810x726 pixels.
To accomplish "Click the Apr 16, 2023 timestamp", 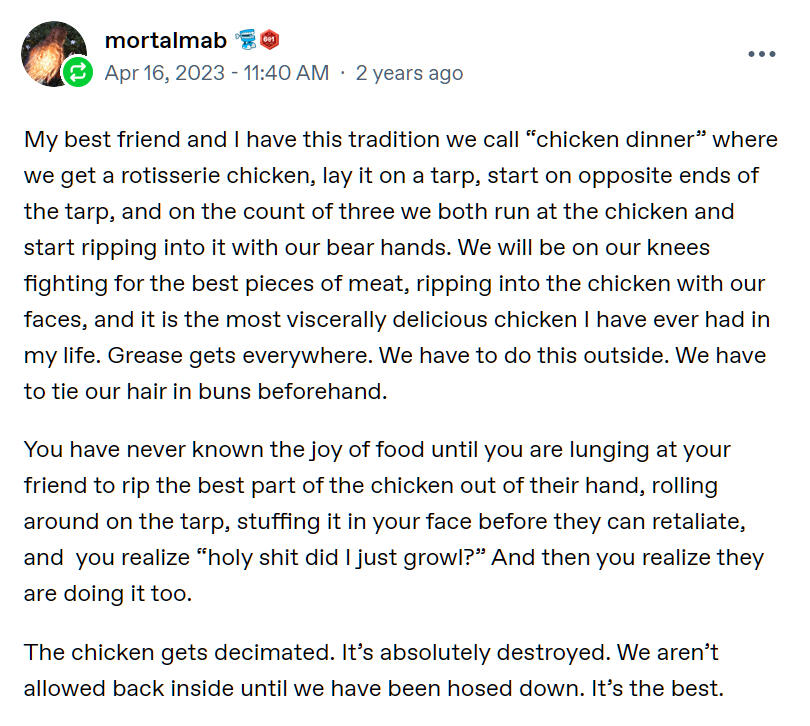I will pos(216,73).
